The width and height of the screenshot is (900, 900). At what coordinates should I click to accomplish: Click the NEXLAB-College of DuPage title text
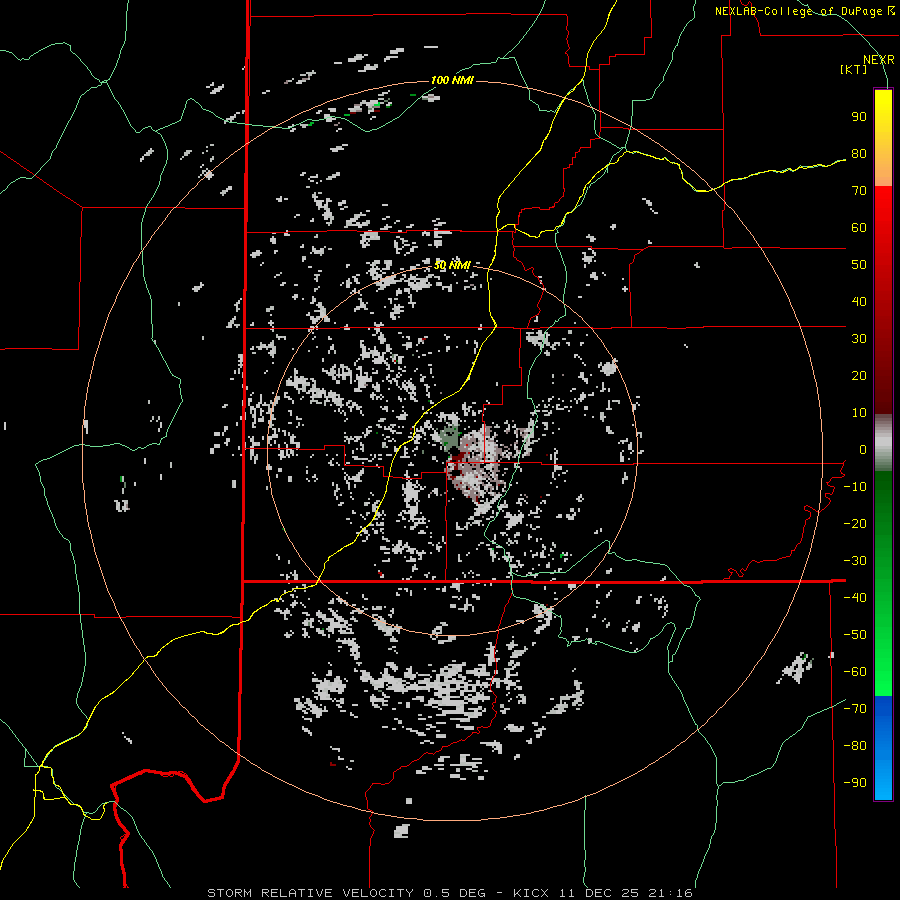[x=804, y=11]
